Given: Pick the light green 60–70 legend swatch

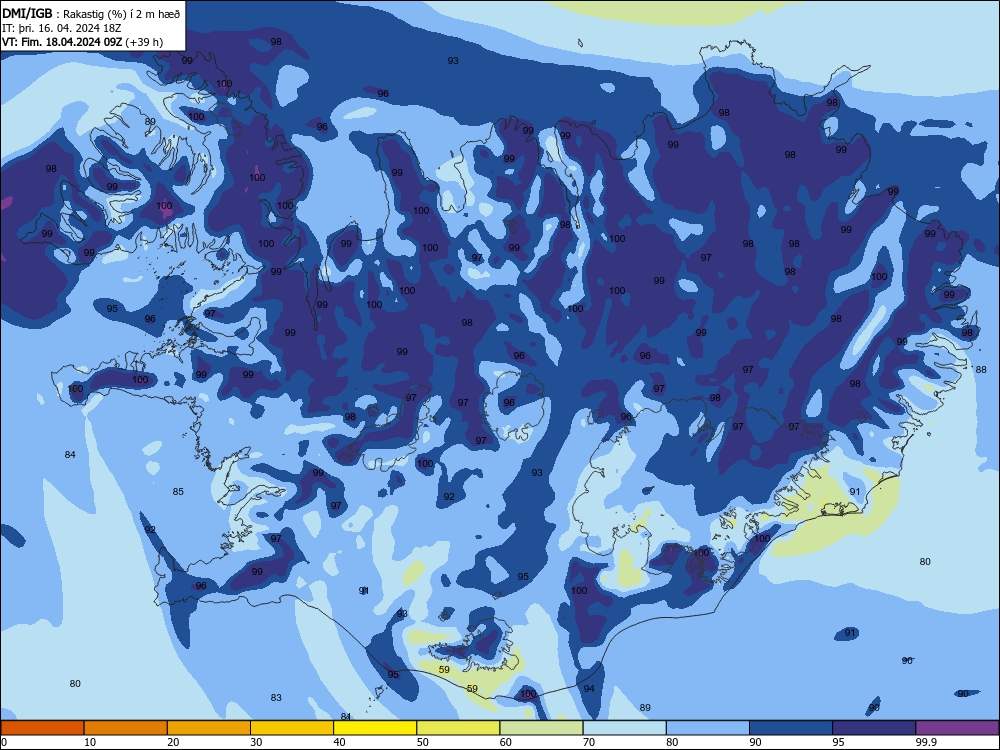Looking at the screenshot, I should point(541,728).
